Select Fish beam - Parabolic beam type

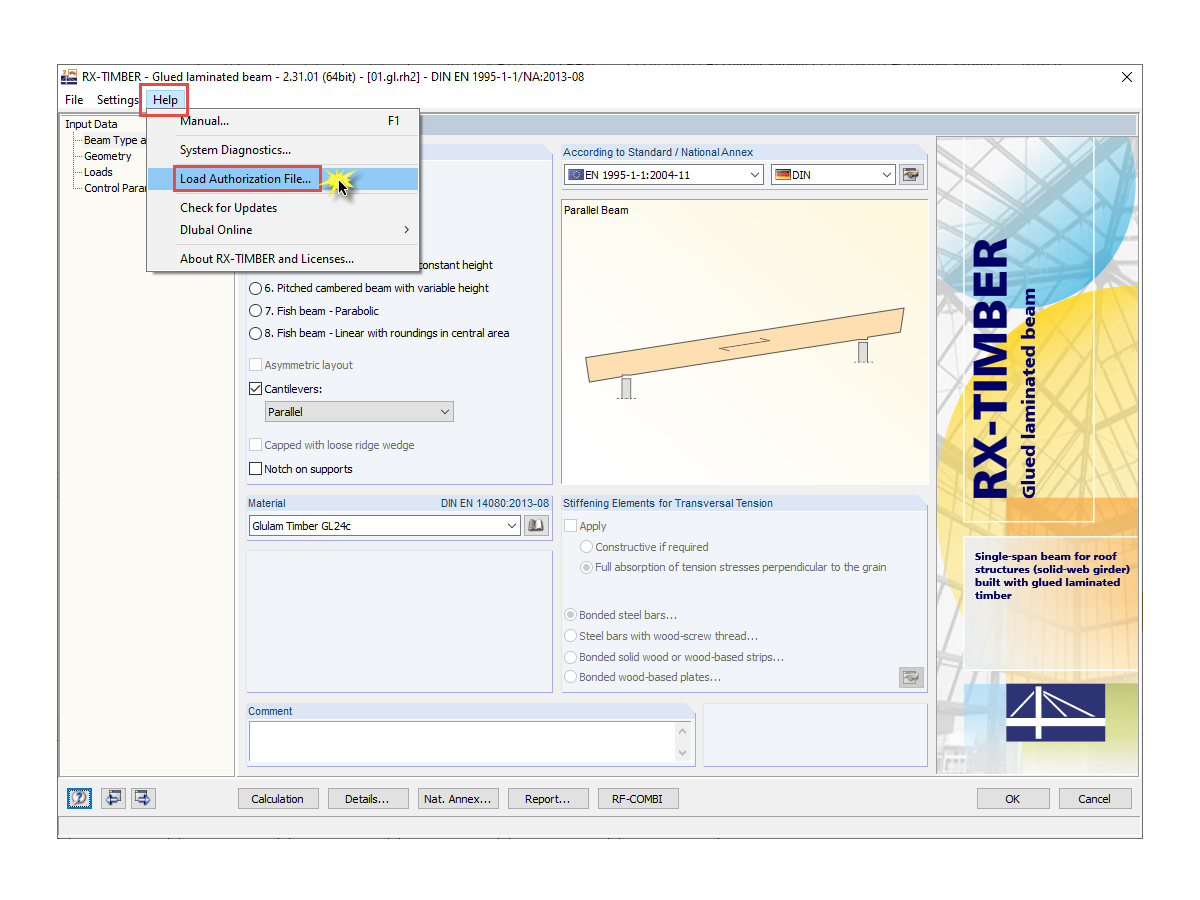click(x=255, y=310)
